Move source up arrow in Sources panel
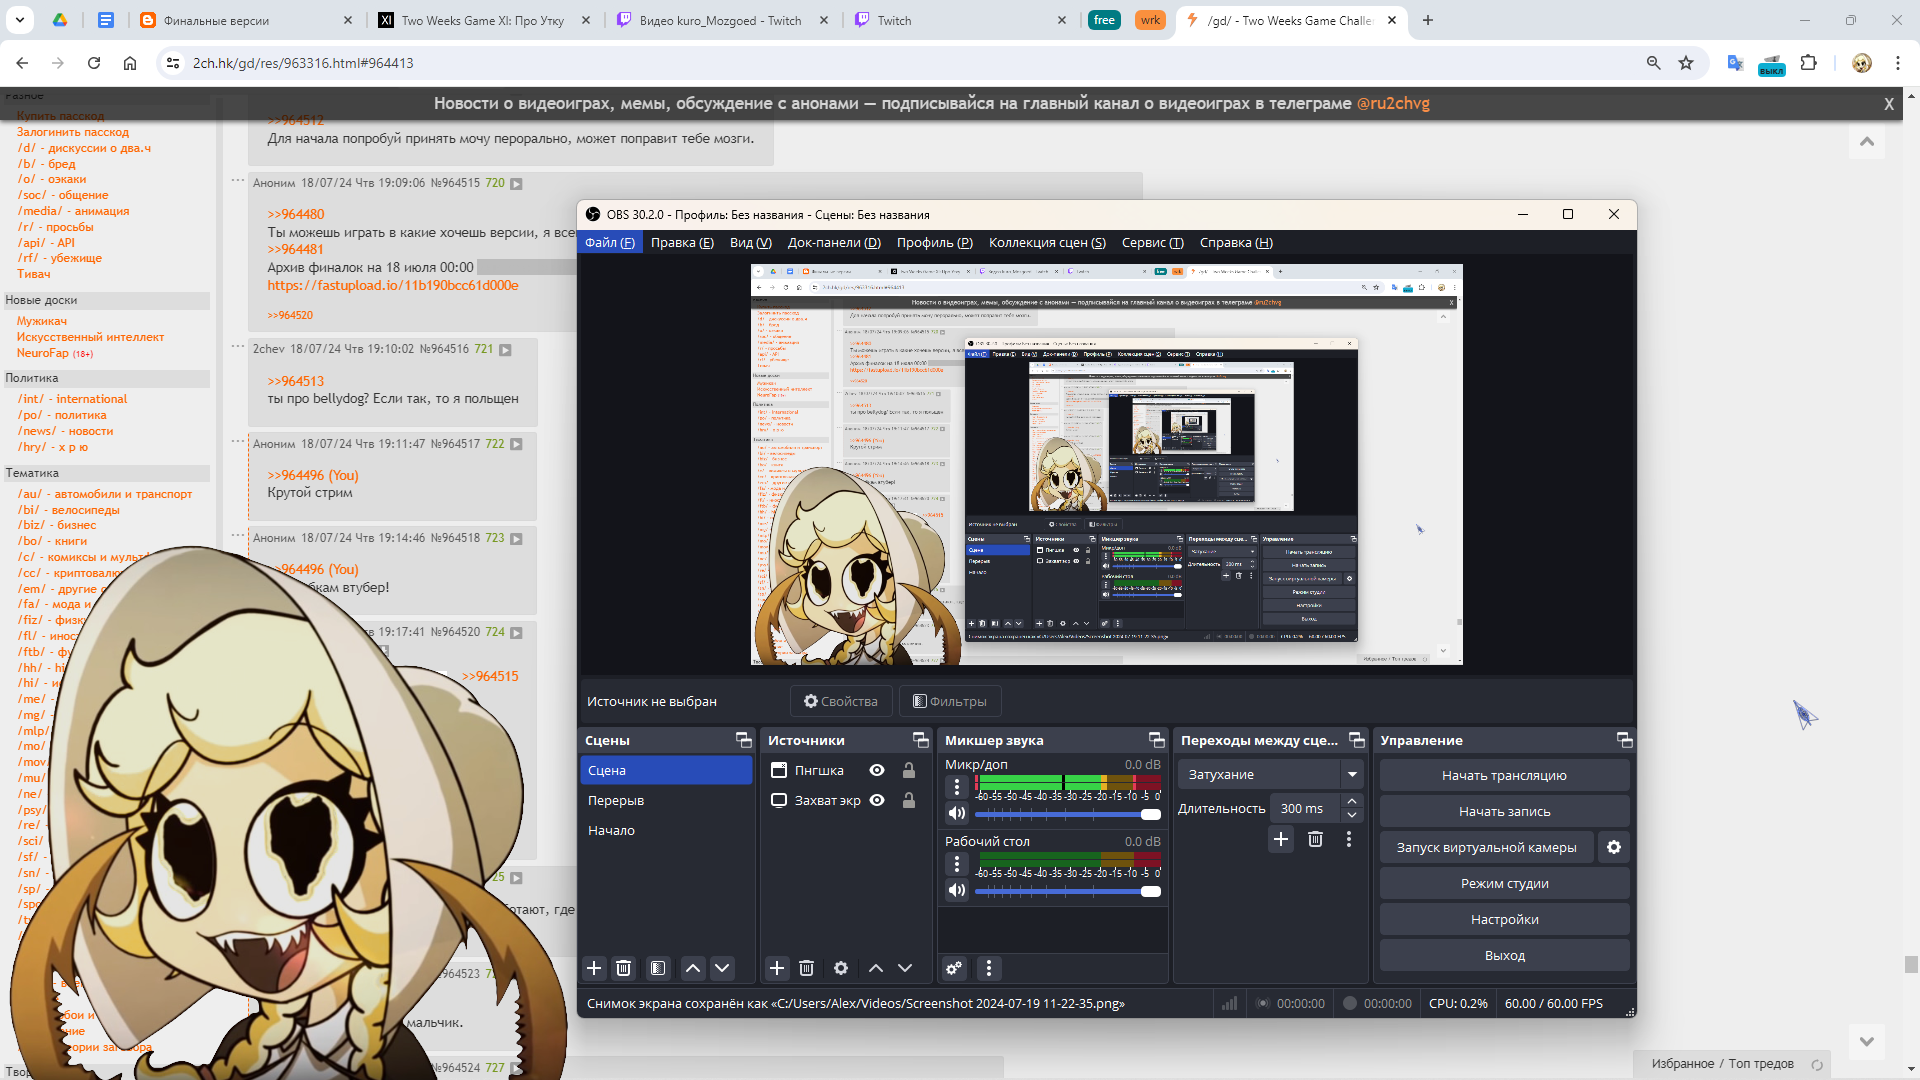This screenshot has width=1920, height=1080. coord(876,968)
